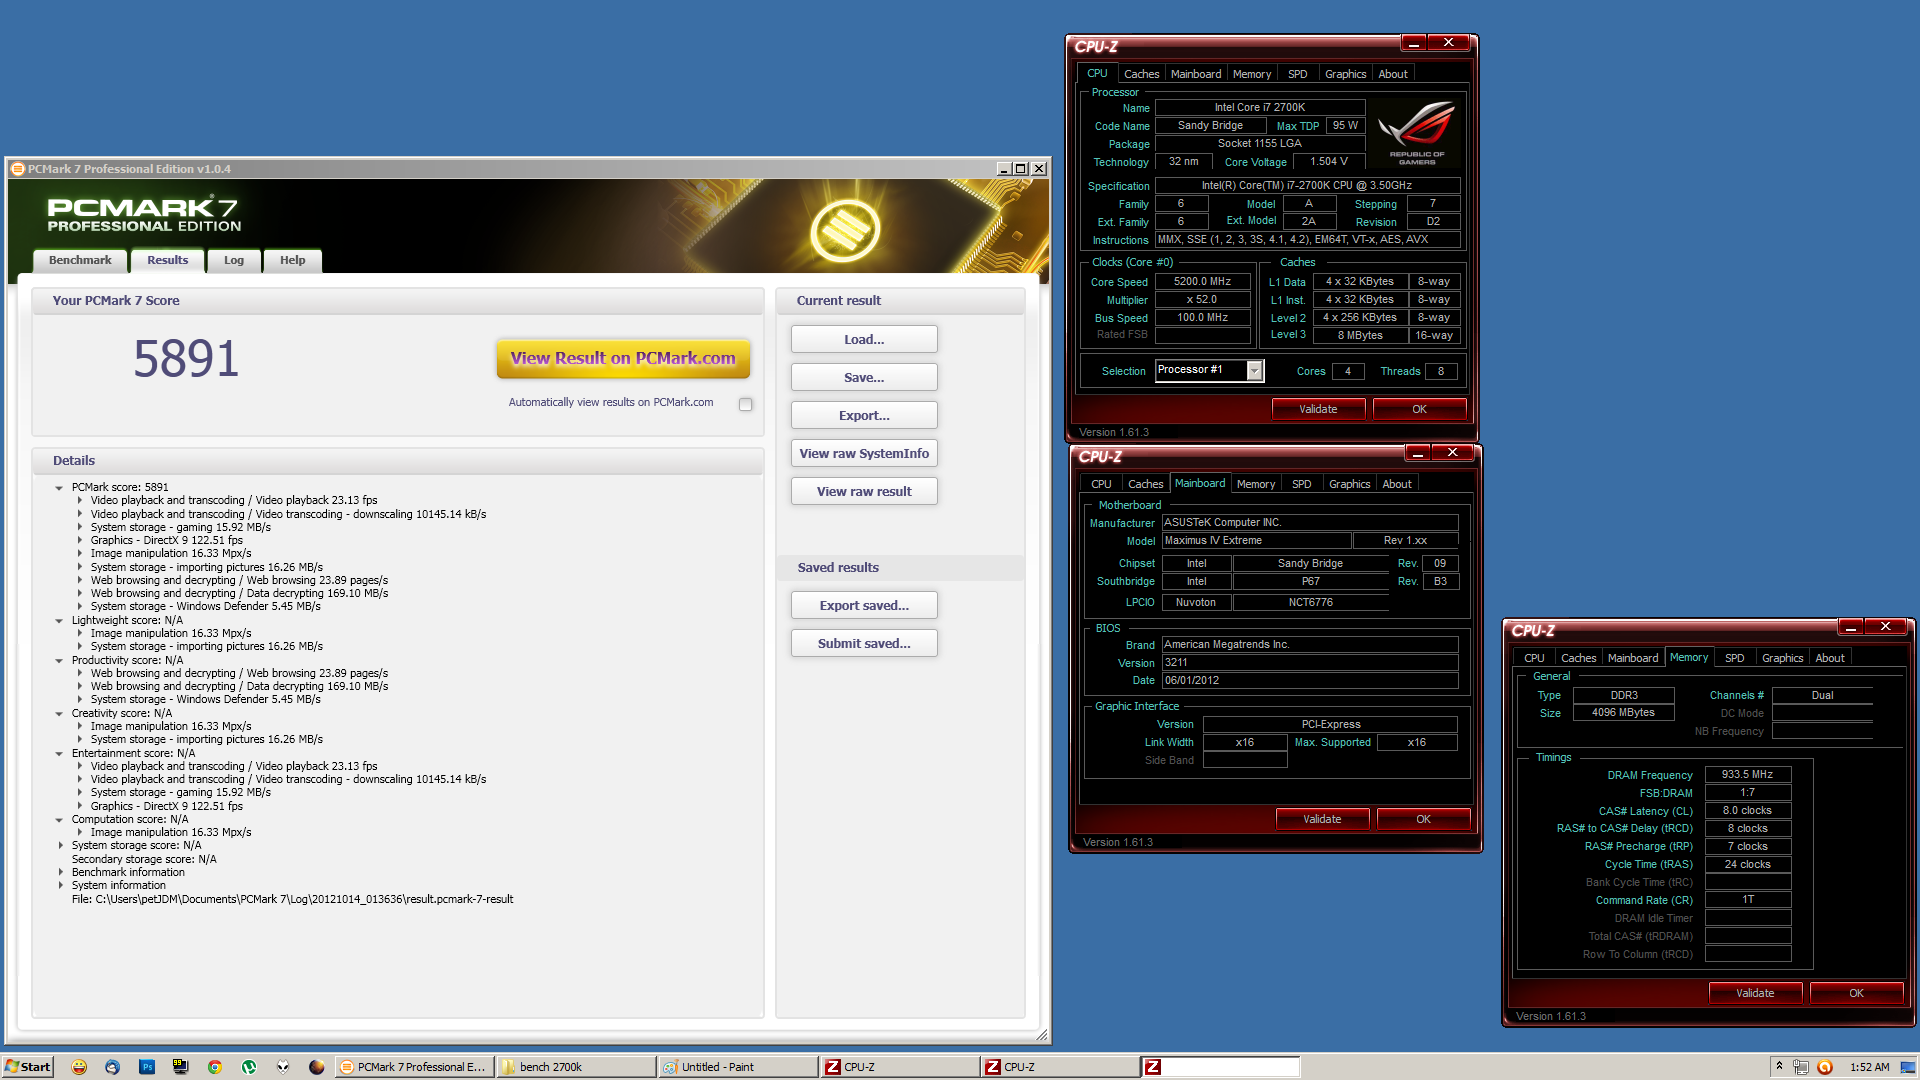Screen dimensions: 1920x1080
Task: Expand the Graphics - DirectX 9 122.51 fps row under PCMark score
Action: 80,541
